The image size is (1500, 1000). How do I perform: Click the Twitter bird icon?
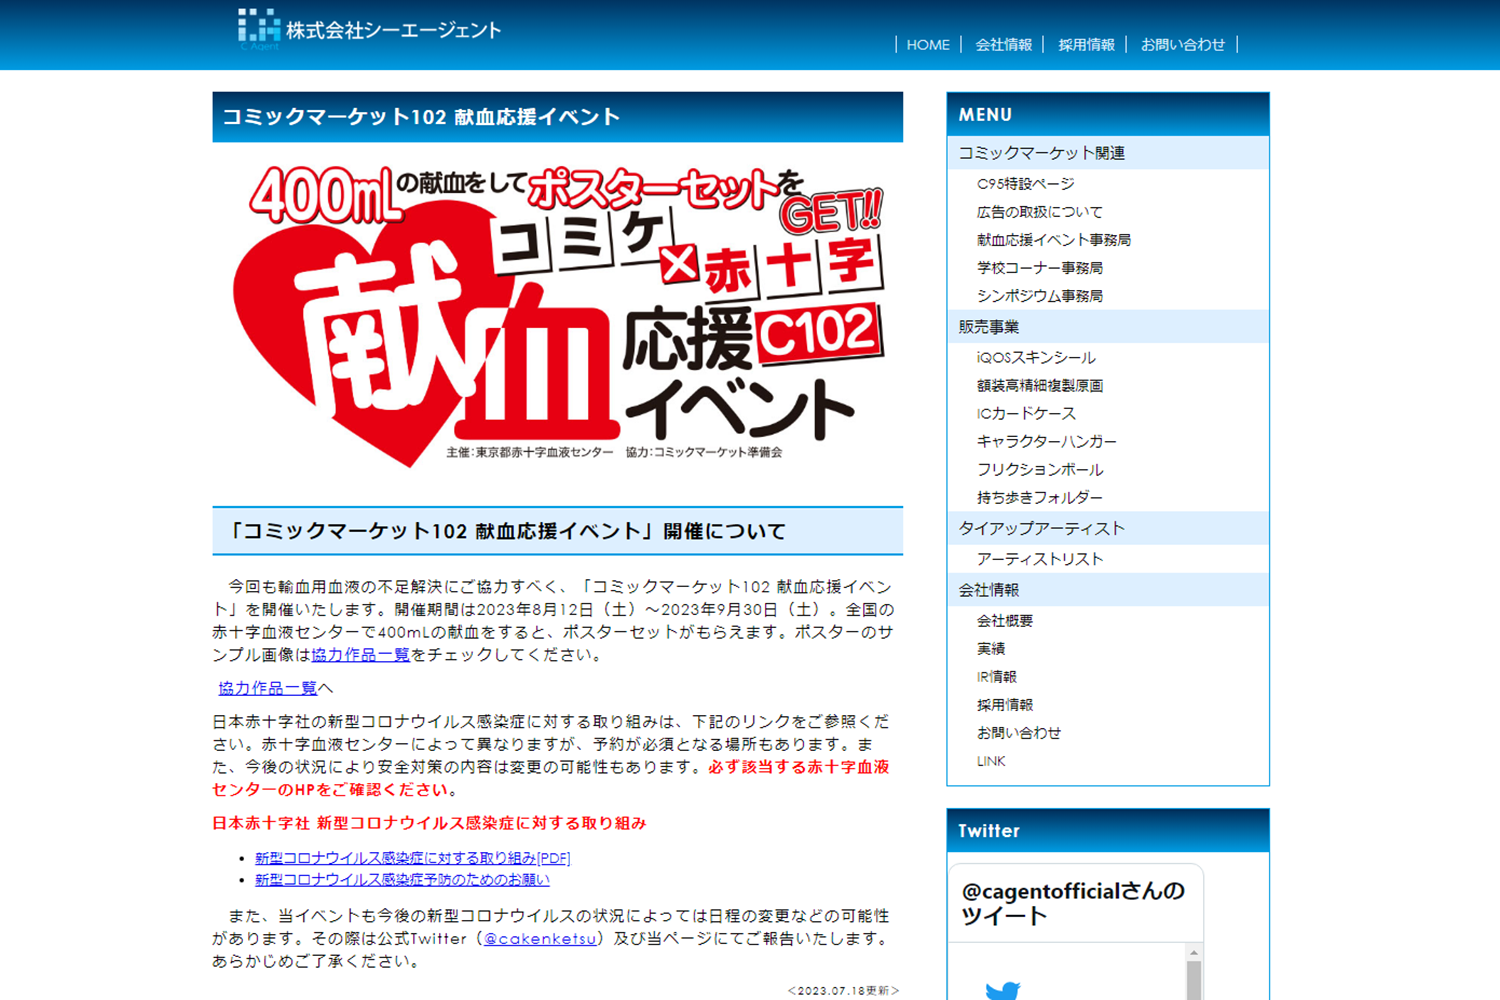(x=1002, y=989)
